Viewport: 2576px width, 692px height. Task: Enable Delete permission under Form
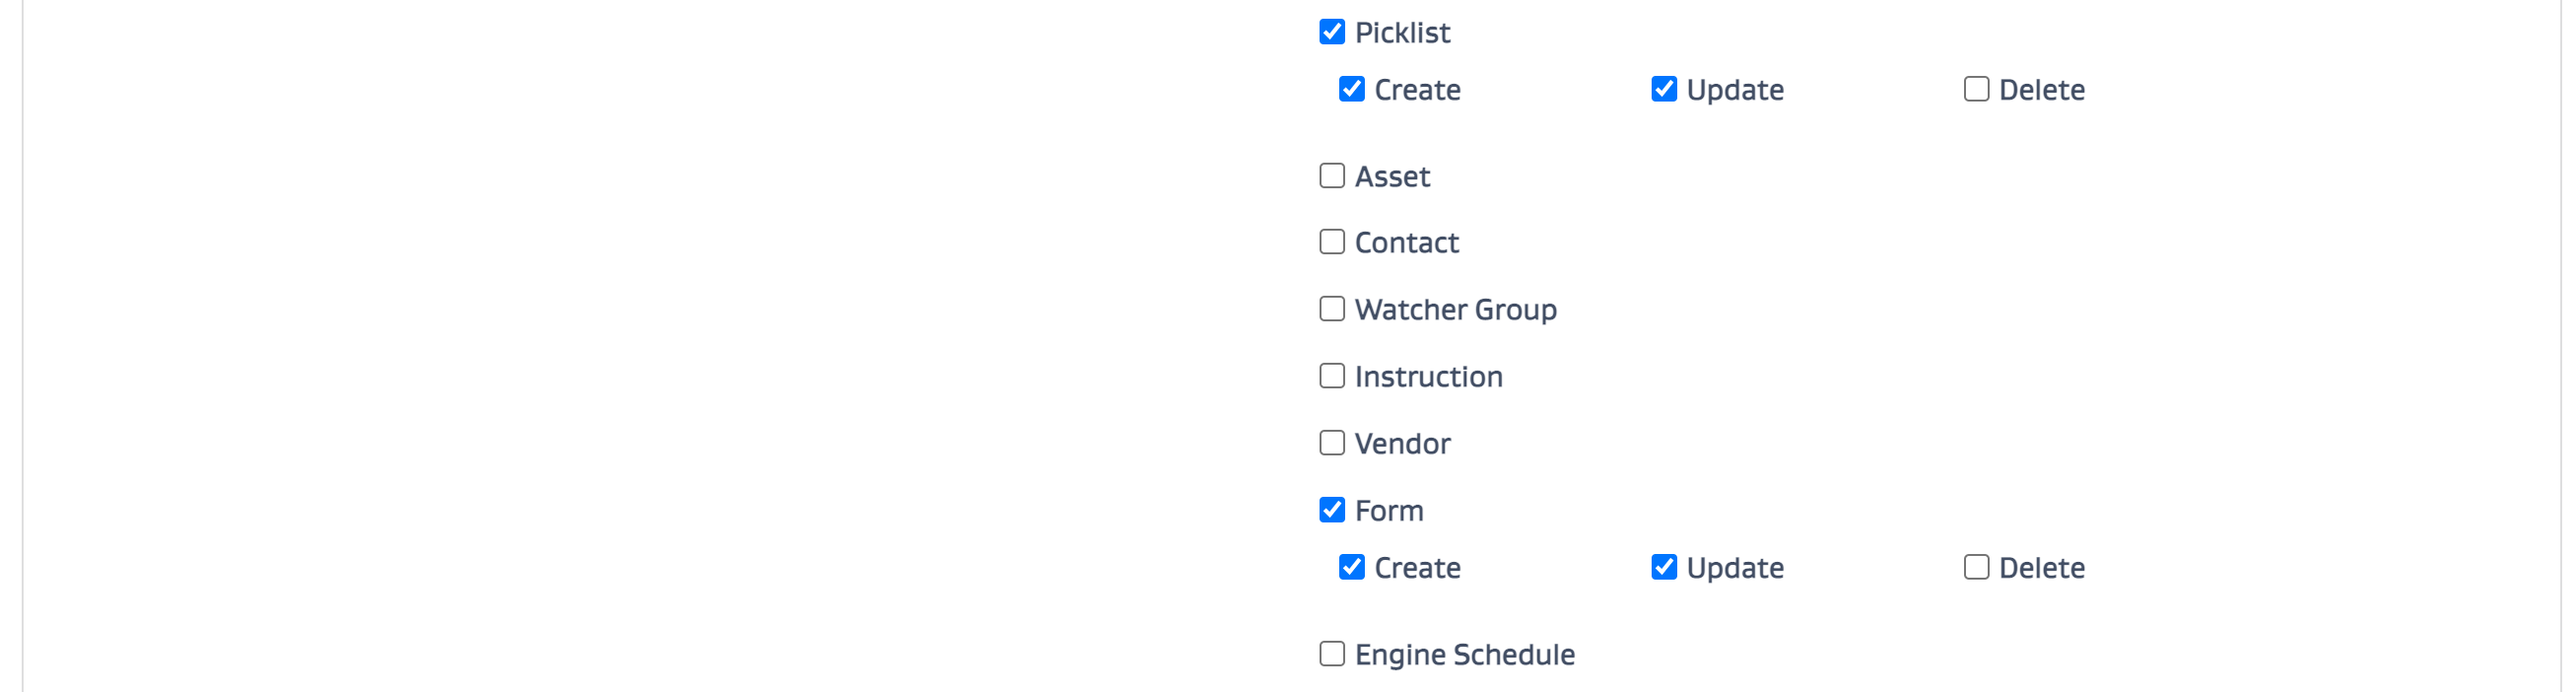[x=1975, y=567]
